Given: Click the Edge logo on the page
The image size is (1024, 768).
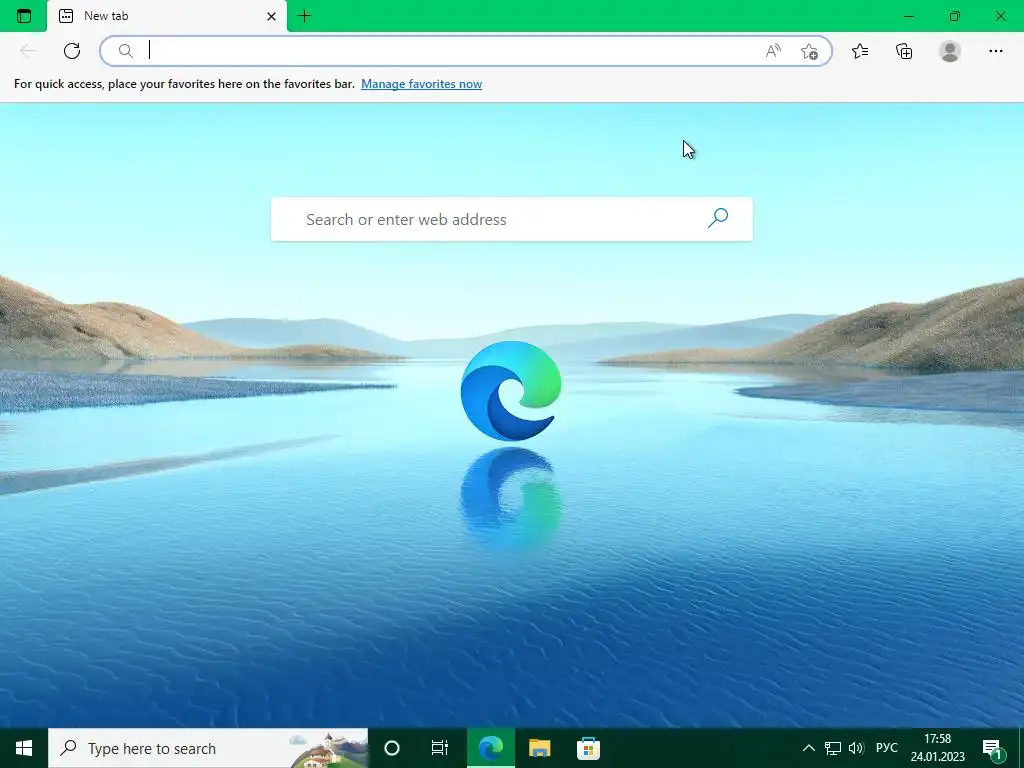Looking at the screenshot, I should (511, 391).
